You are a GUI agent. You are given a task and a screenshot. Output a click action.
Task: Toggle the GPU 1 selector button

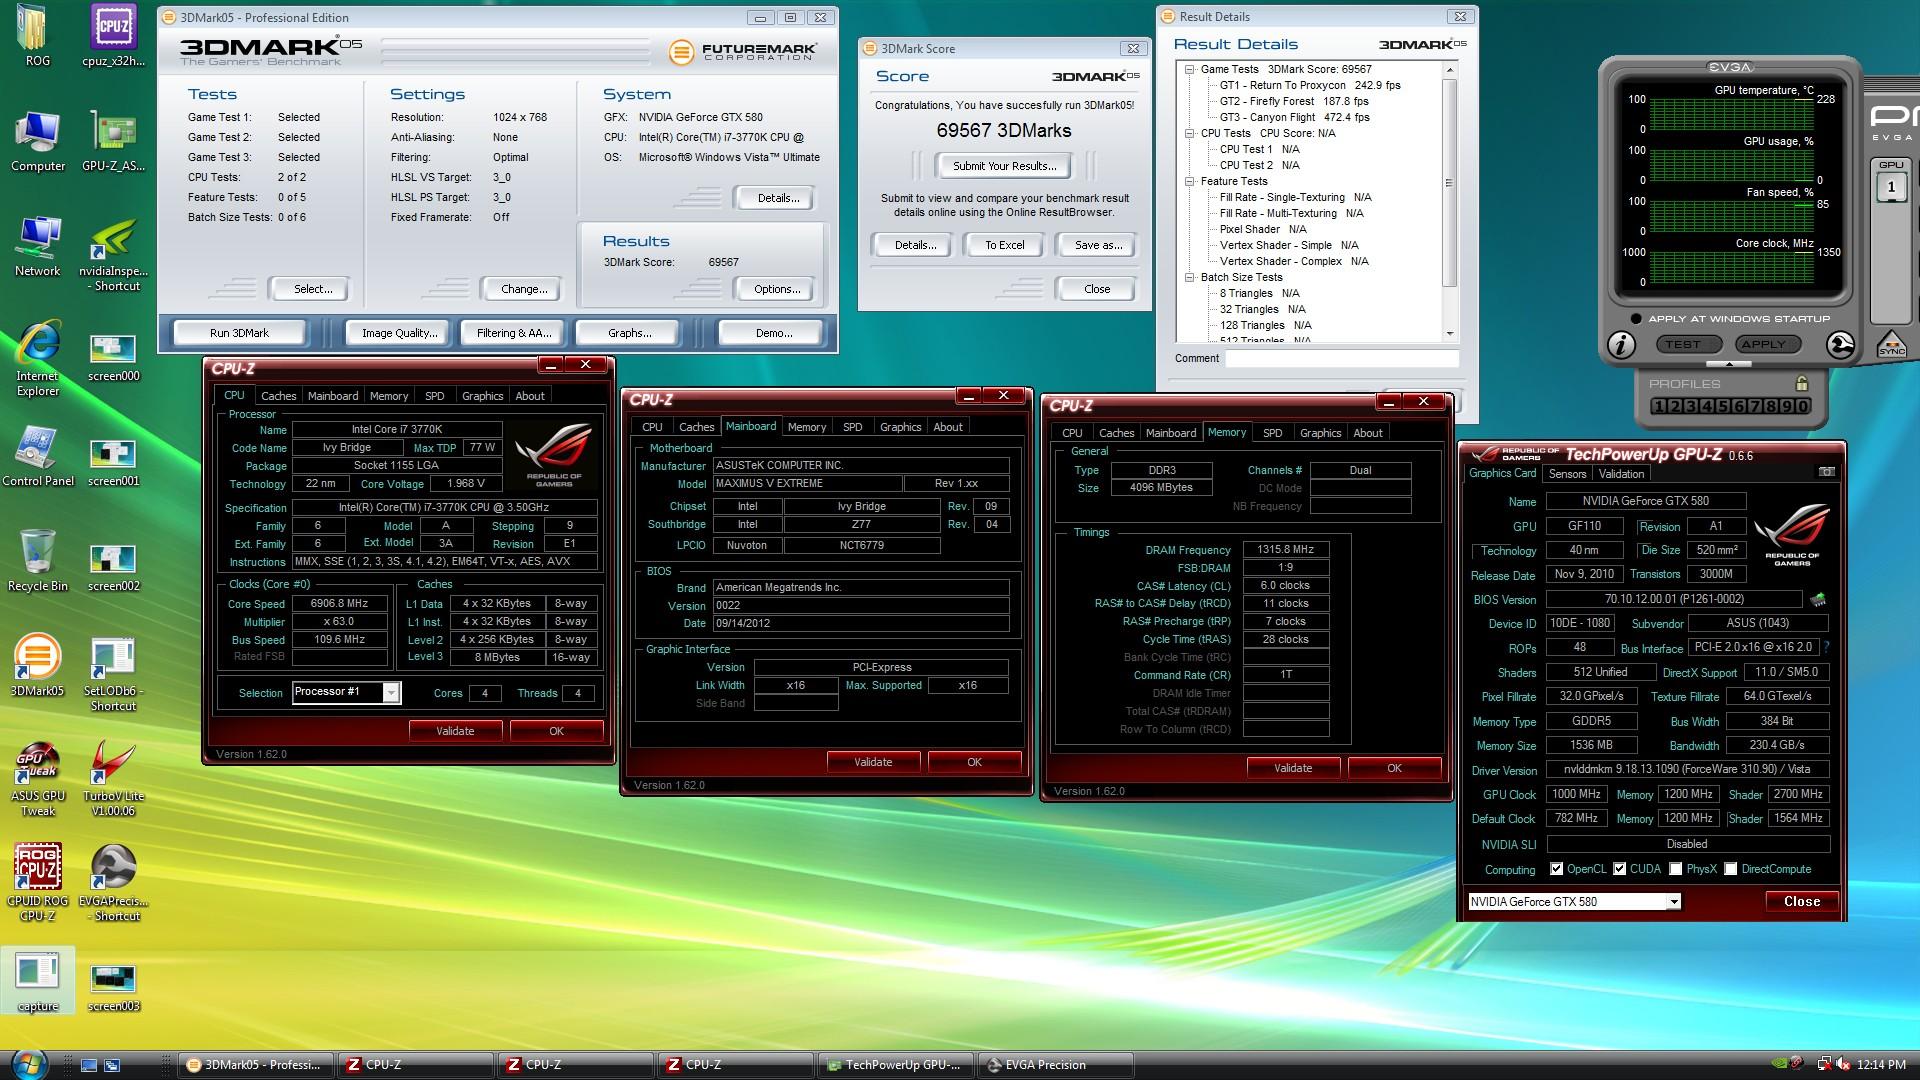pyautogui.click(x=1891, y=187)
